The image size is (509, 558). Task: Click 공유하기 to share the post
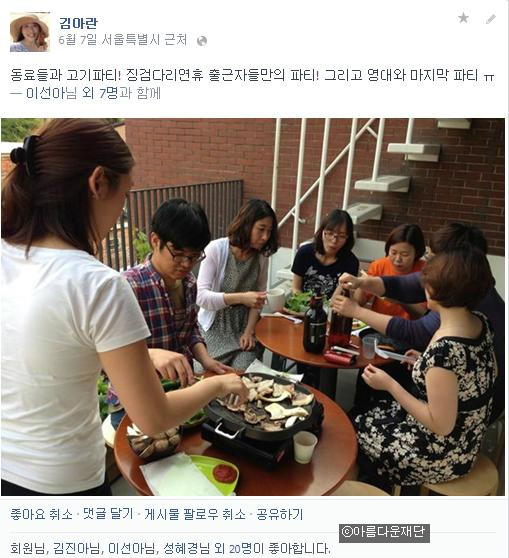click(x=280, y=514)
